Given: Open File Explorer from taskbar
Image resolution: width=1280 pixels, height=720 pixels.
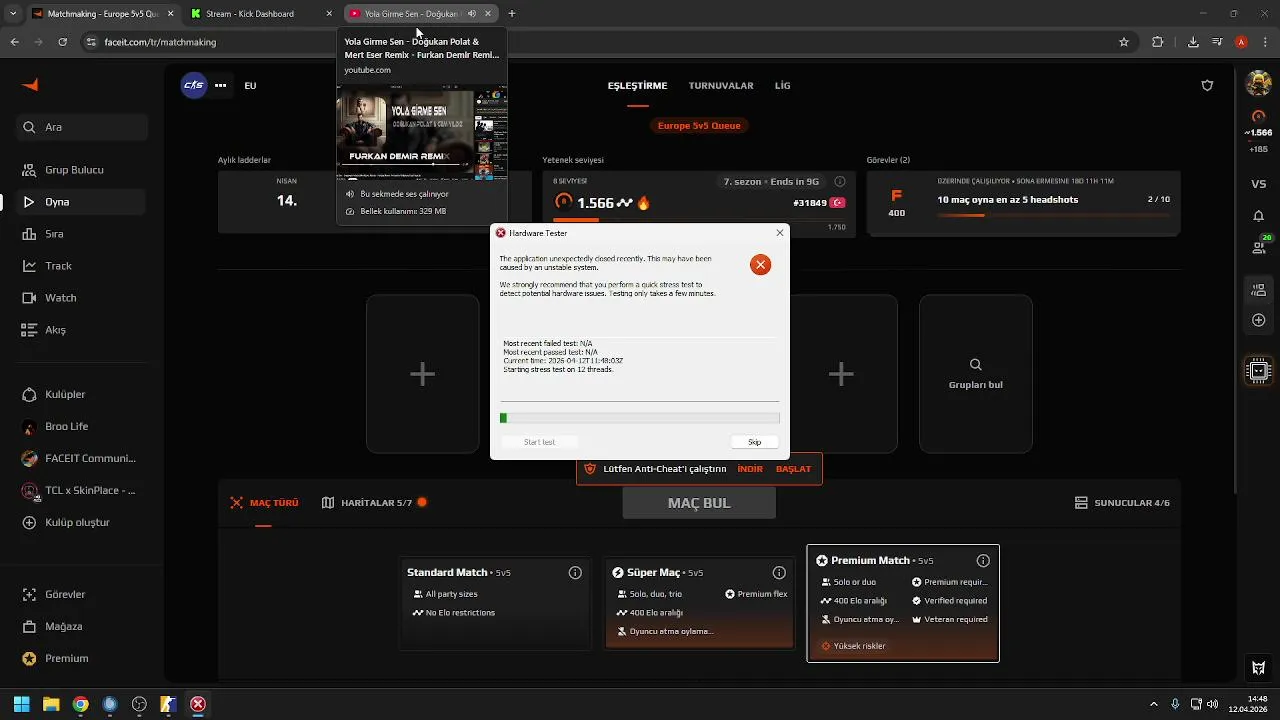Looking at the screenshot, I should point(51,704).
